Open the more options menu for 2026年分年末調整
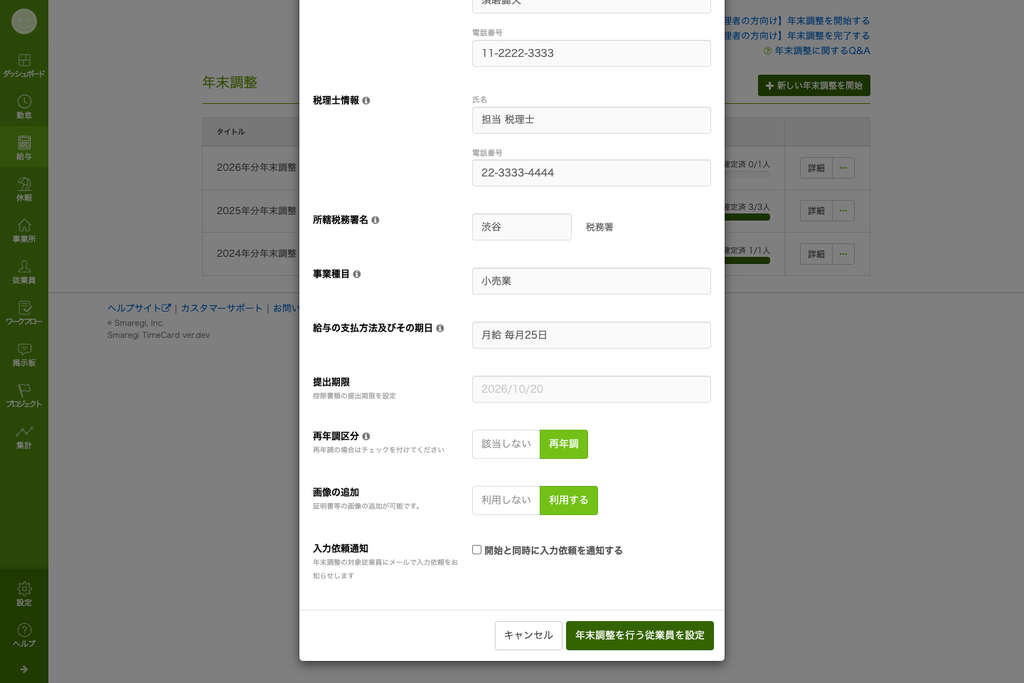Viewport: 1024px width, 683px height. pos(843,168)
